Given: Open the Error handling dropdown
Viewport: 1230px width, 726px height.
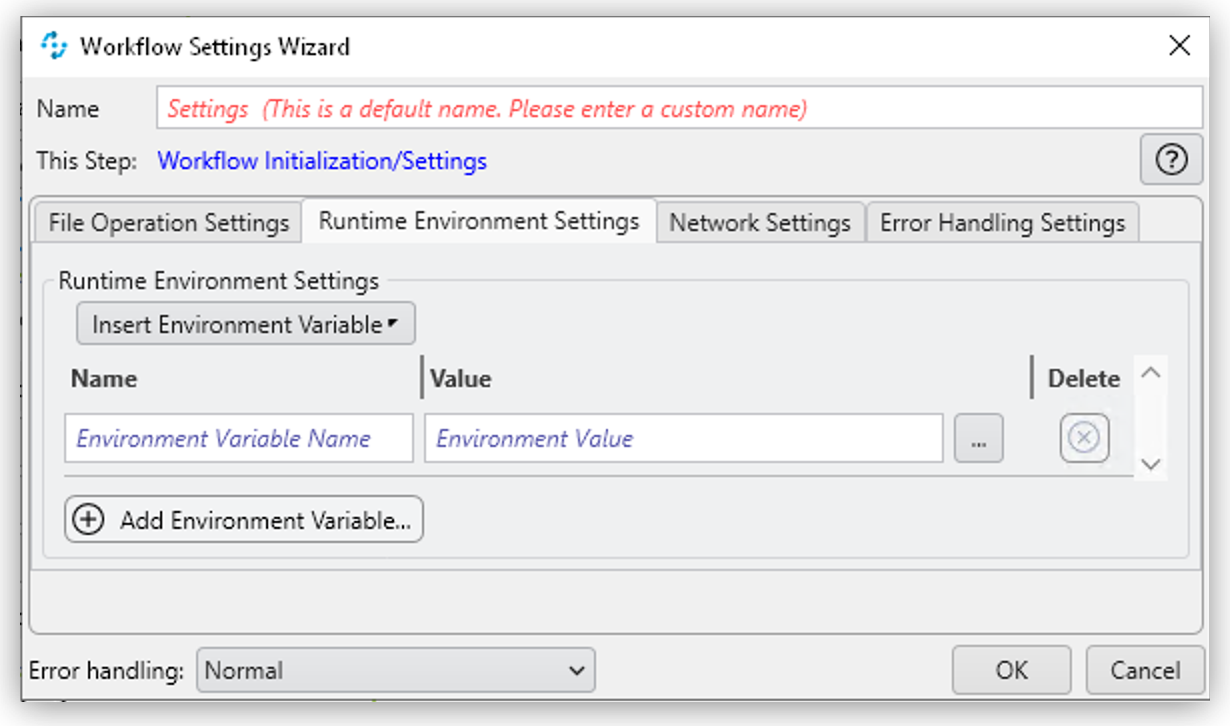Looking at the screenshot, I should point(395,670).
